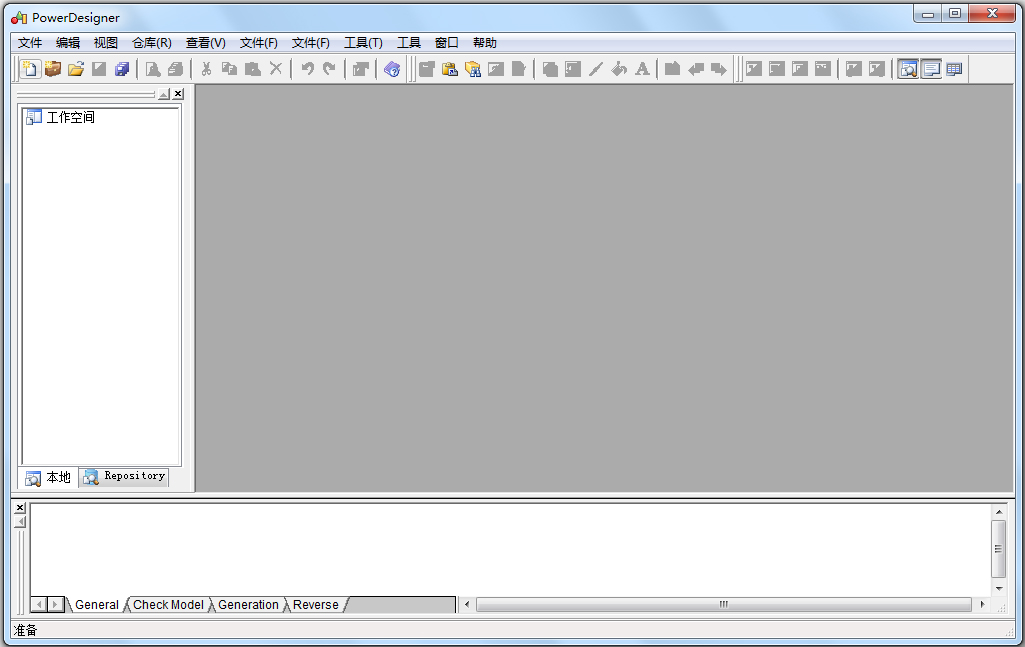Image resolution: width=1025 pixels, height=647 pixels.
Task: Close the browser panel with its X
Action: (178, 94)
